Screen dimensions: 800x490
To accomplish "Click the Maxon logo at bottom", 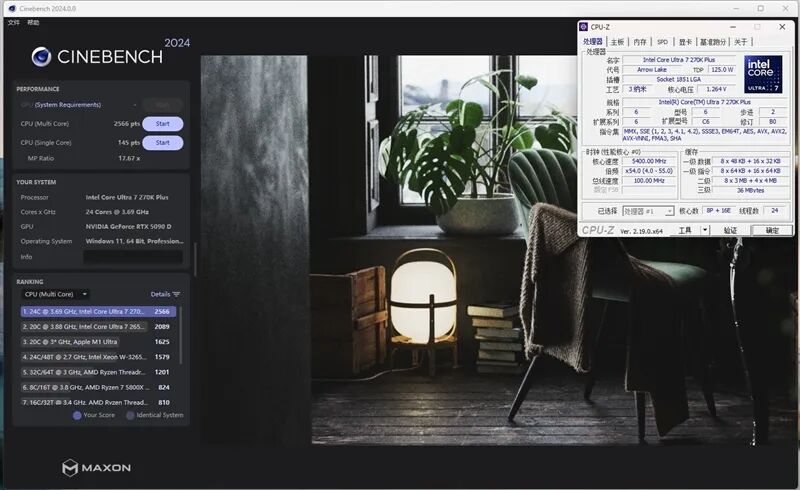I will click(x=96, y=467).
